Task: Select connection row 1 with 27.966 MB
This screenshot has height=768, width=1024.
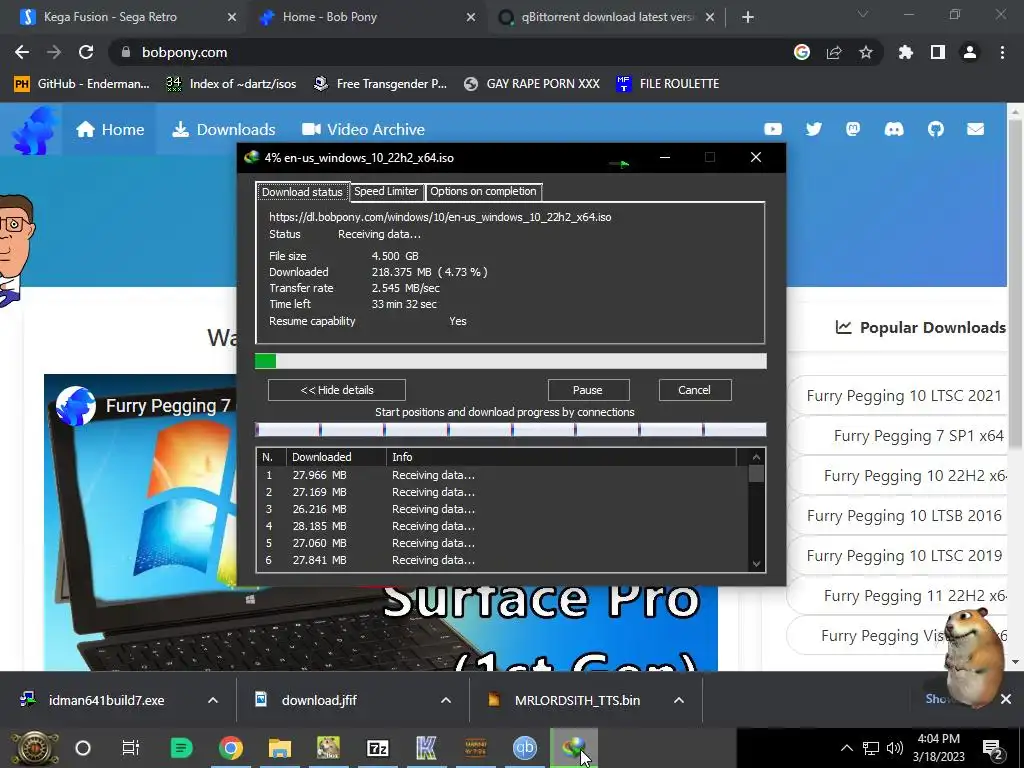Action: coord(503,475)
